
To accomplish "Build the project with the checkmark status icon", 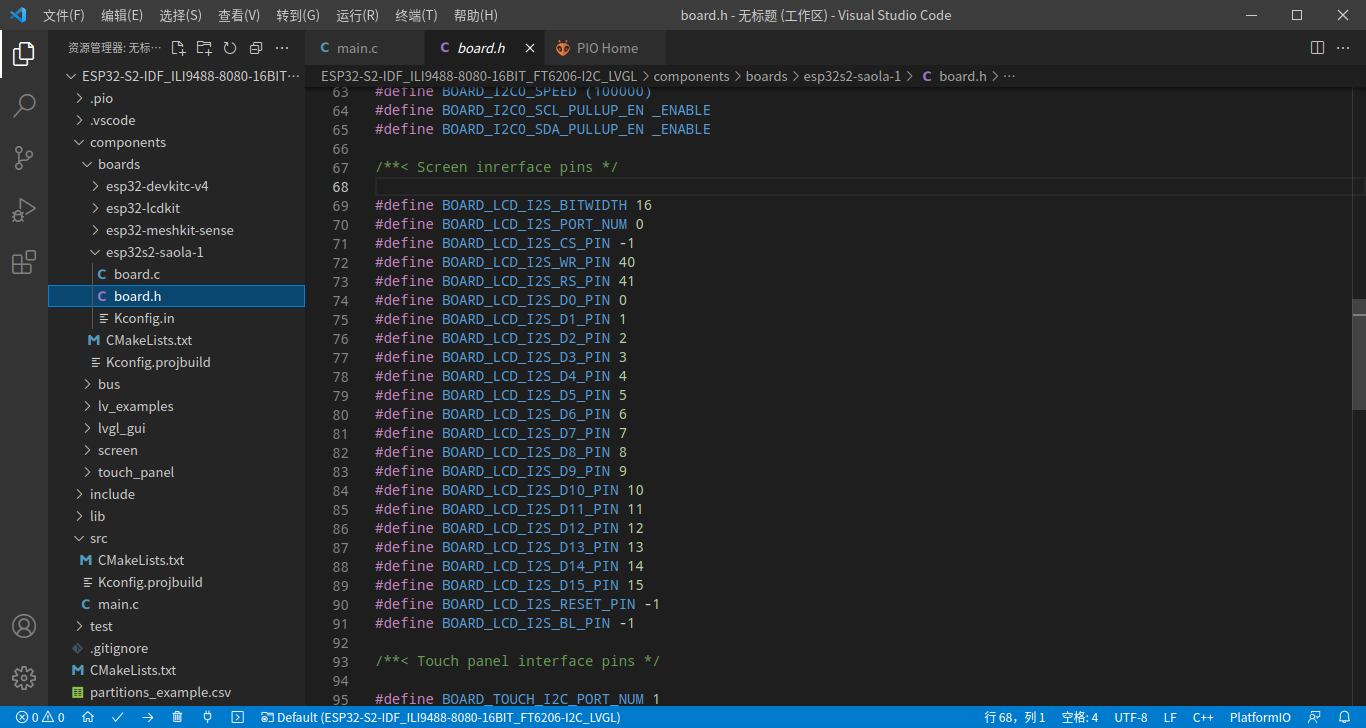I will tap(115, 717).
